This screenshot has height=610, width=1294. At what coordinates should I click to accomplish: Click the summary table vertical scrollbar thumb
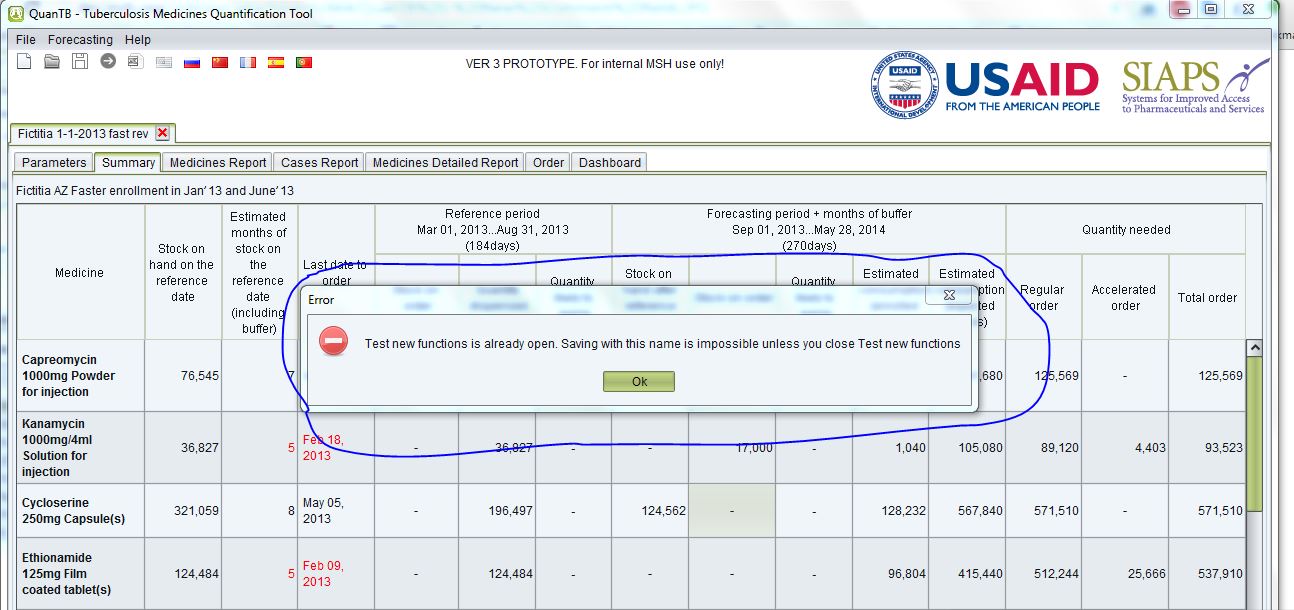pyautogui.click(x=1254, y=435)
